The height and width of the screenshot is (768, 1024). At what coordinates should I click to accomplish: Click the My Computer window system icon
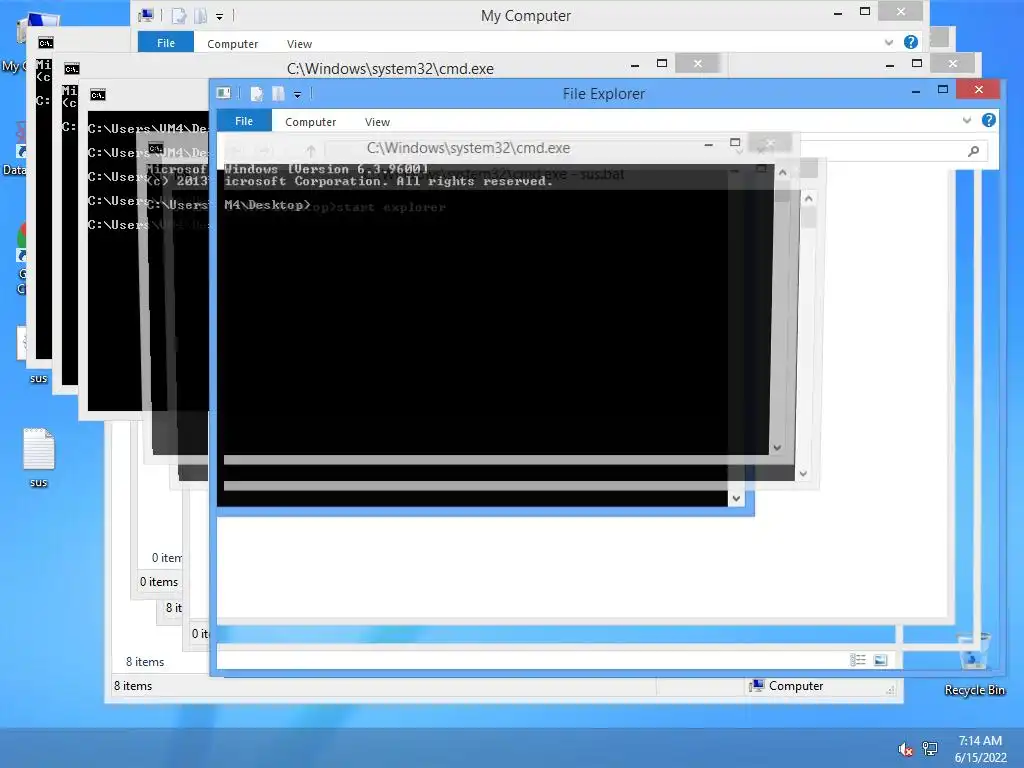(x=146, y=15)
